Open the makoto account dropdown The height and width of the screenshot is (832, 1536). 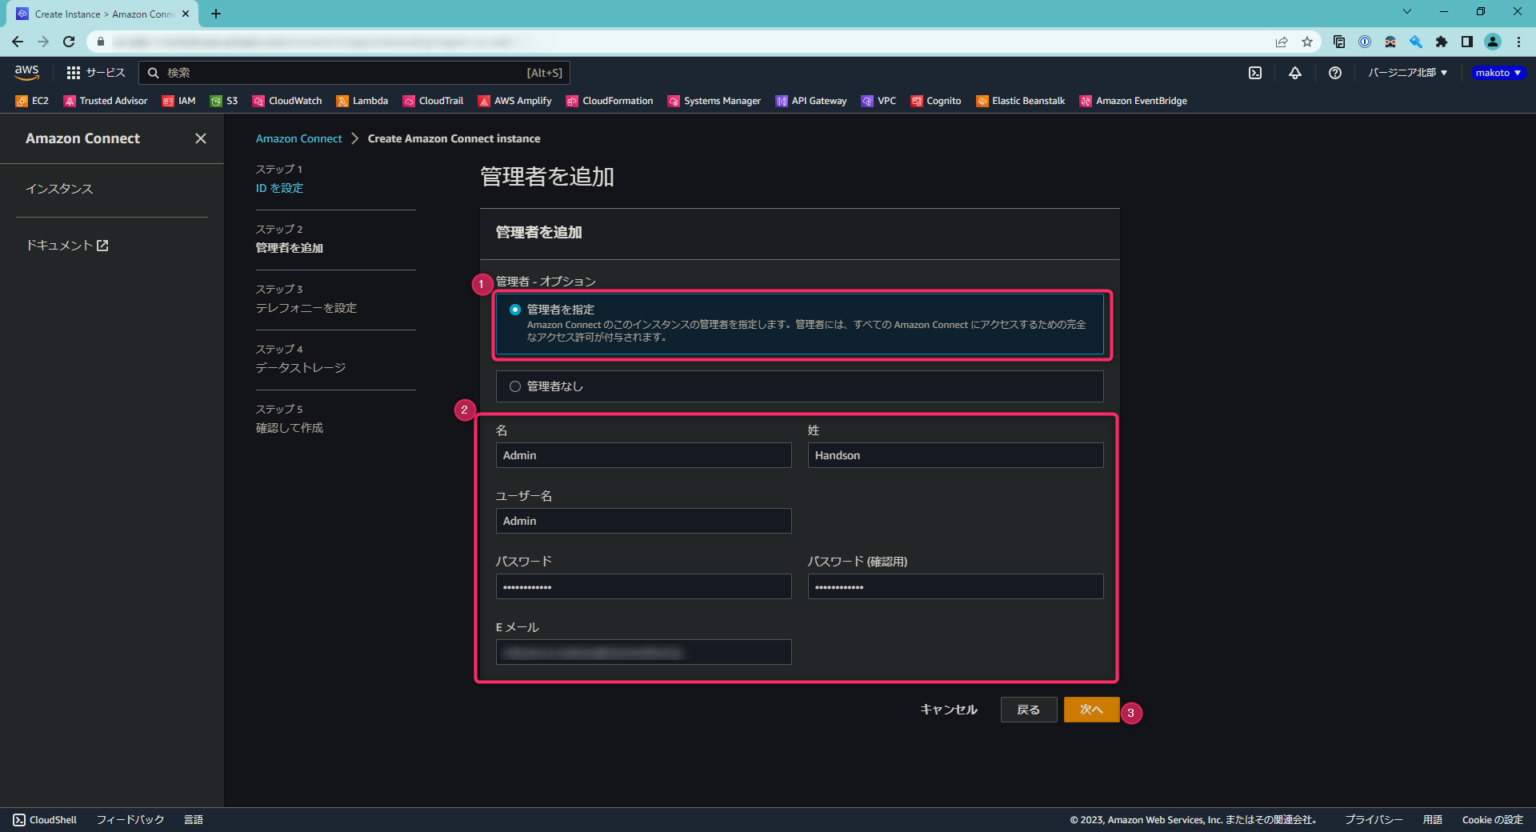(1497, 72)
